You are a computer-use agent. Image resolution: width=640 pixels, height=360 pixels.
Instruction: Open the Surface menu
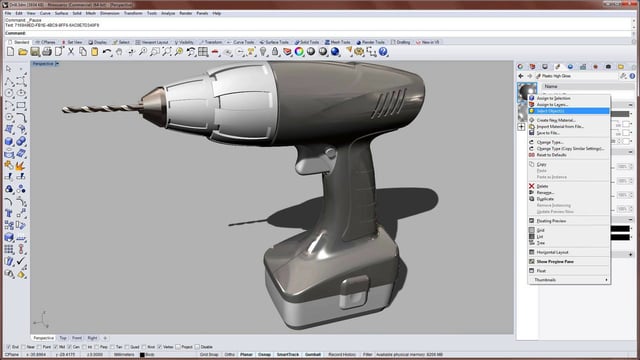[x=61, y=13]
